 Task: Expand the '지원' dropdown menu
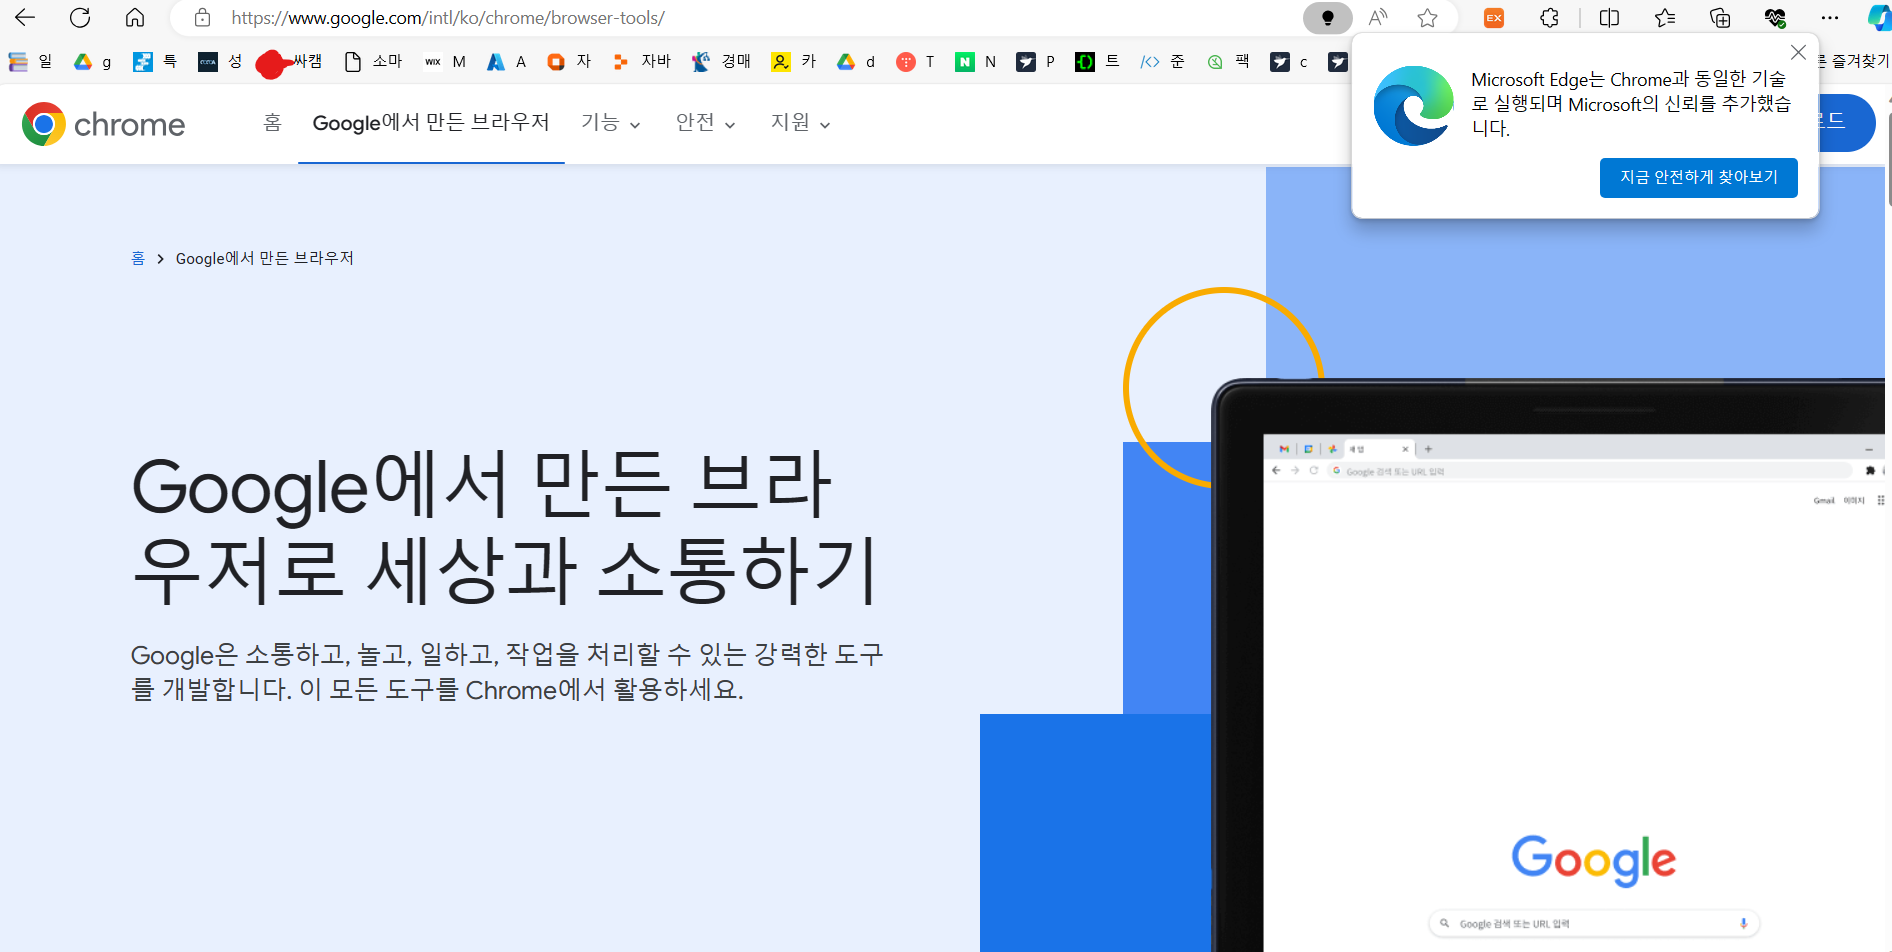[x=800, y=123]
